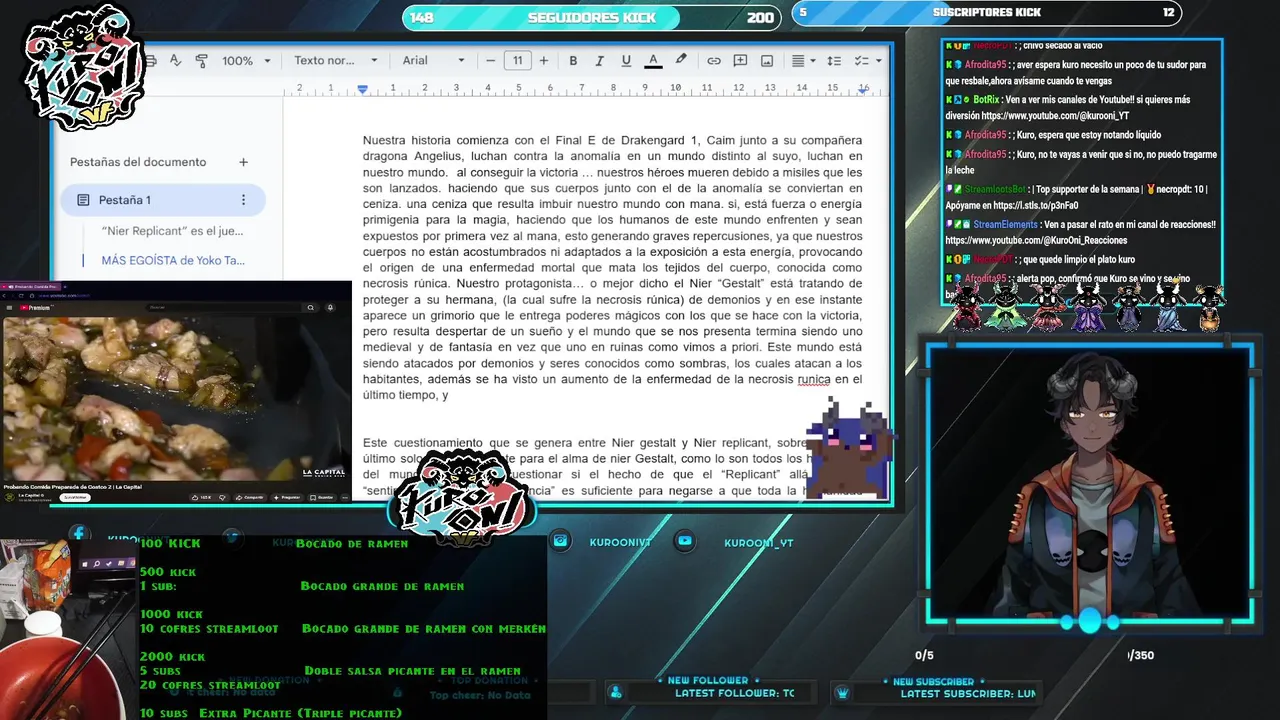The image size is (1280, 720).
Task: Add a new document tab with plus icon
Action: [243, 162]
